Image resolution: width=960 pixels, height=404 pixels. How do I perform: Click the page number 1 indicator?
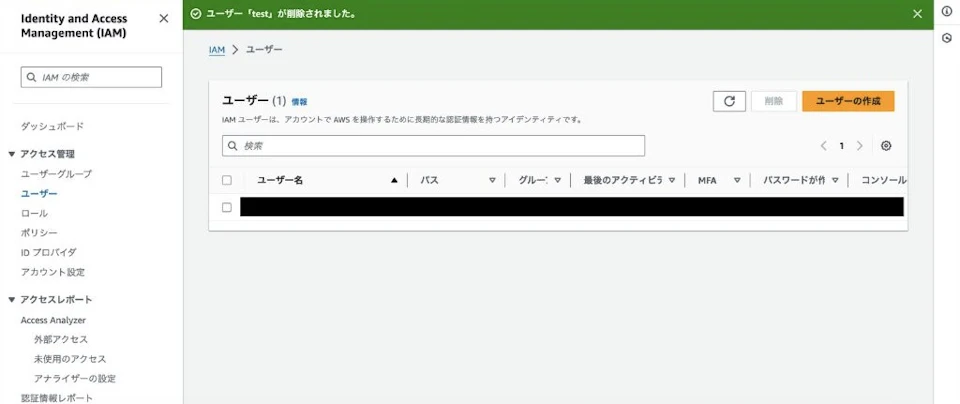click(x=842, y=146)
